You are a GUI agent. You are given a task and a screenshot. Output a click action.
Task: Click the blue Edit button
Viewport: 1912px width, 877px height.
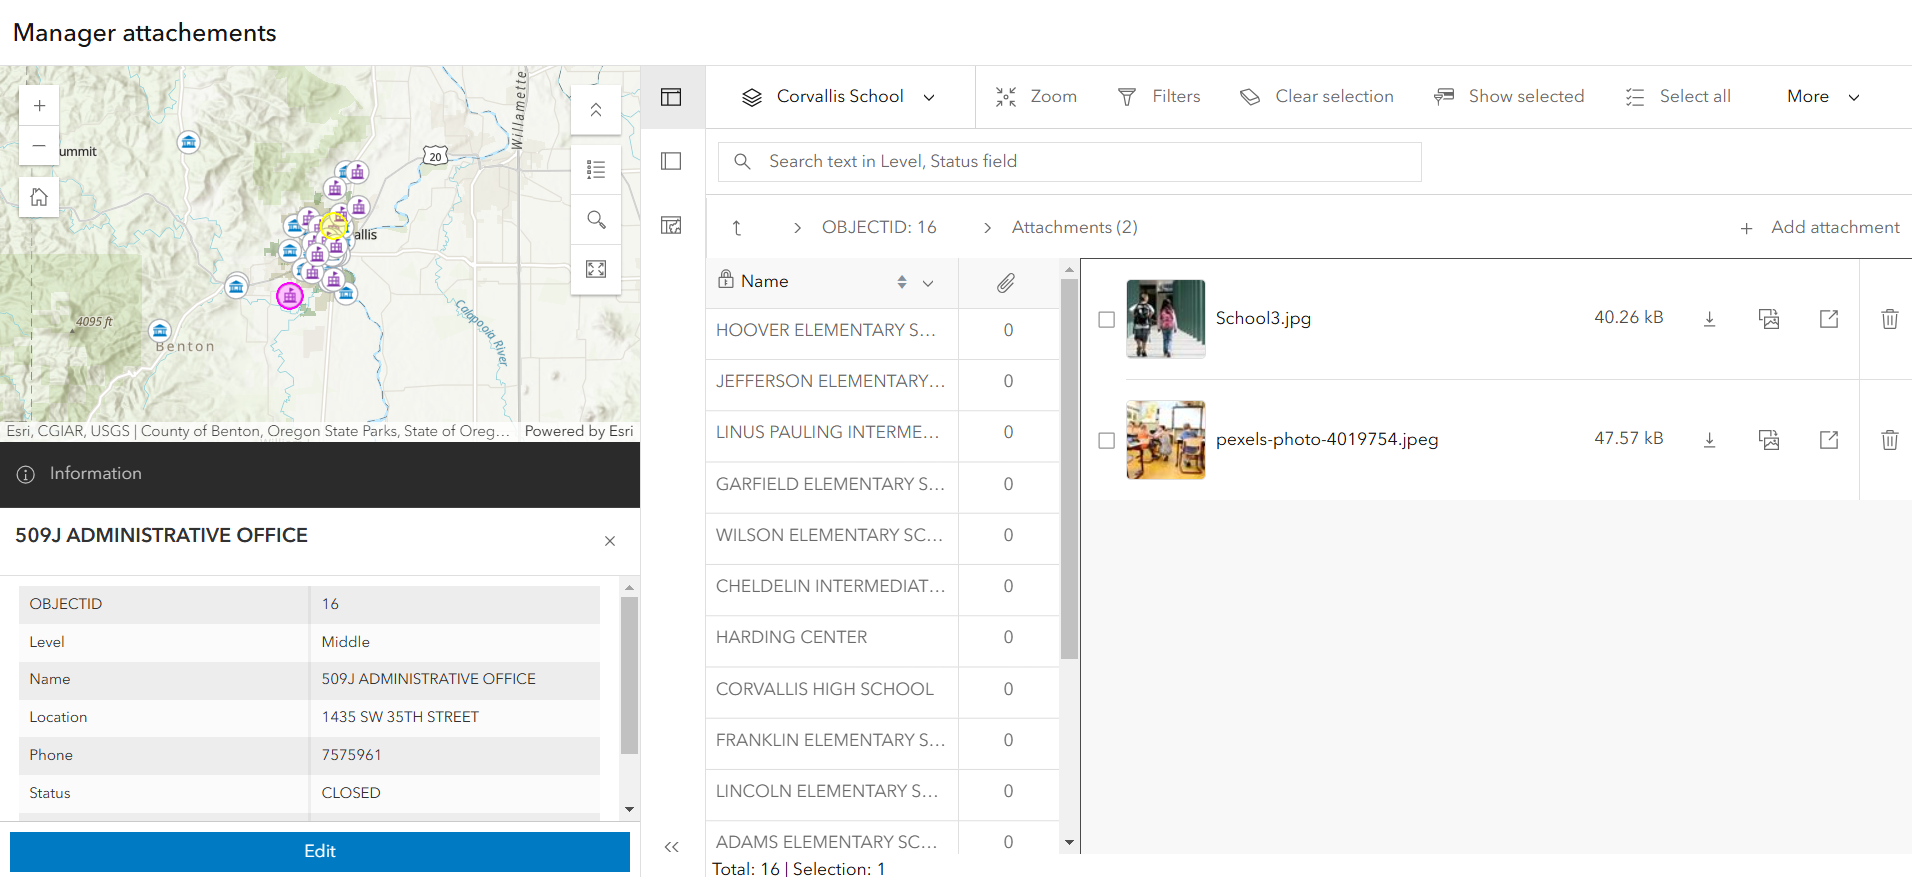320,851
